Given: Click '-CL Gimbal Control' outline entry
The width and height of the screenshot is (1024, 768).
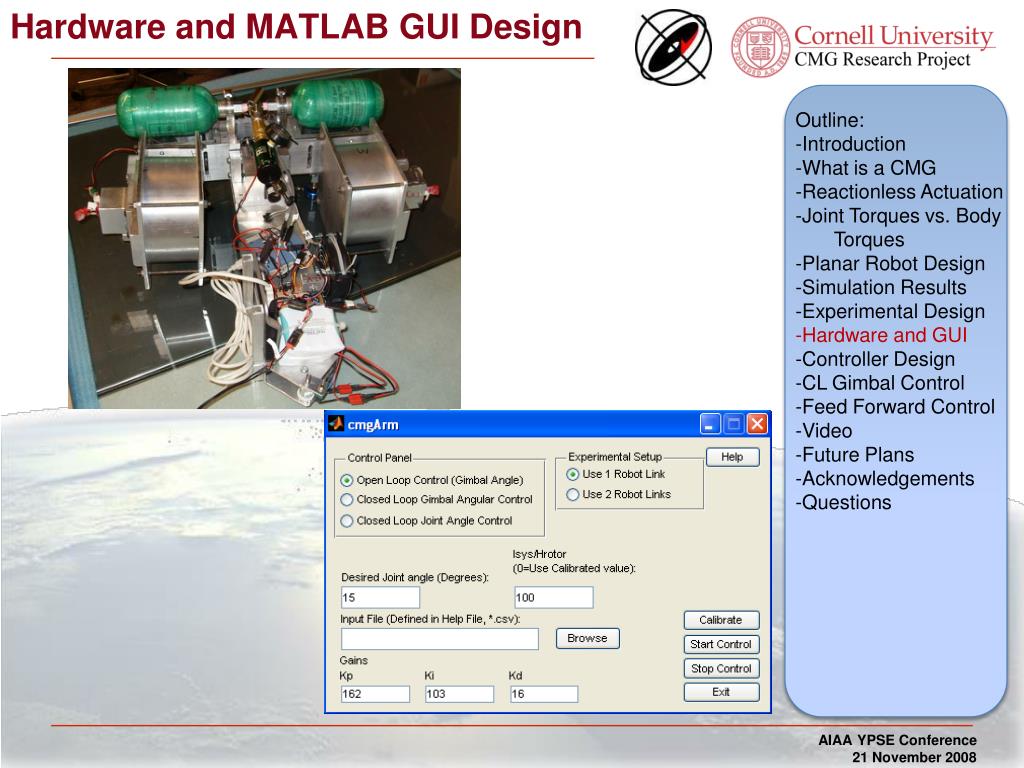Looking at the screenshot, I should 880,383.
